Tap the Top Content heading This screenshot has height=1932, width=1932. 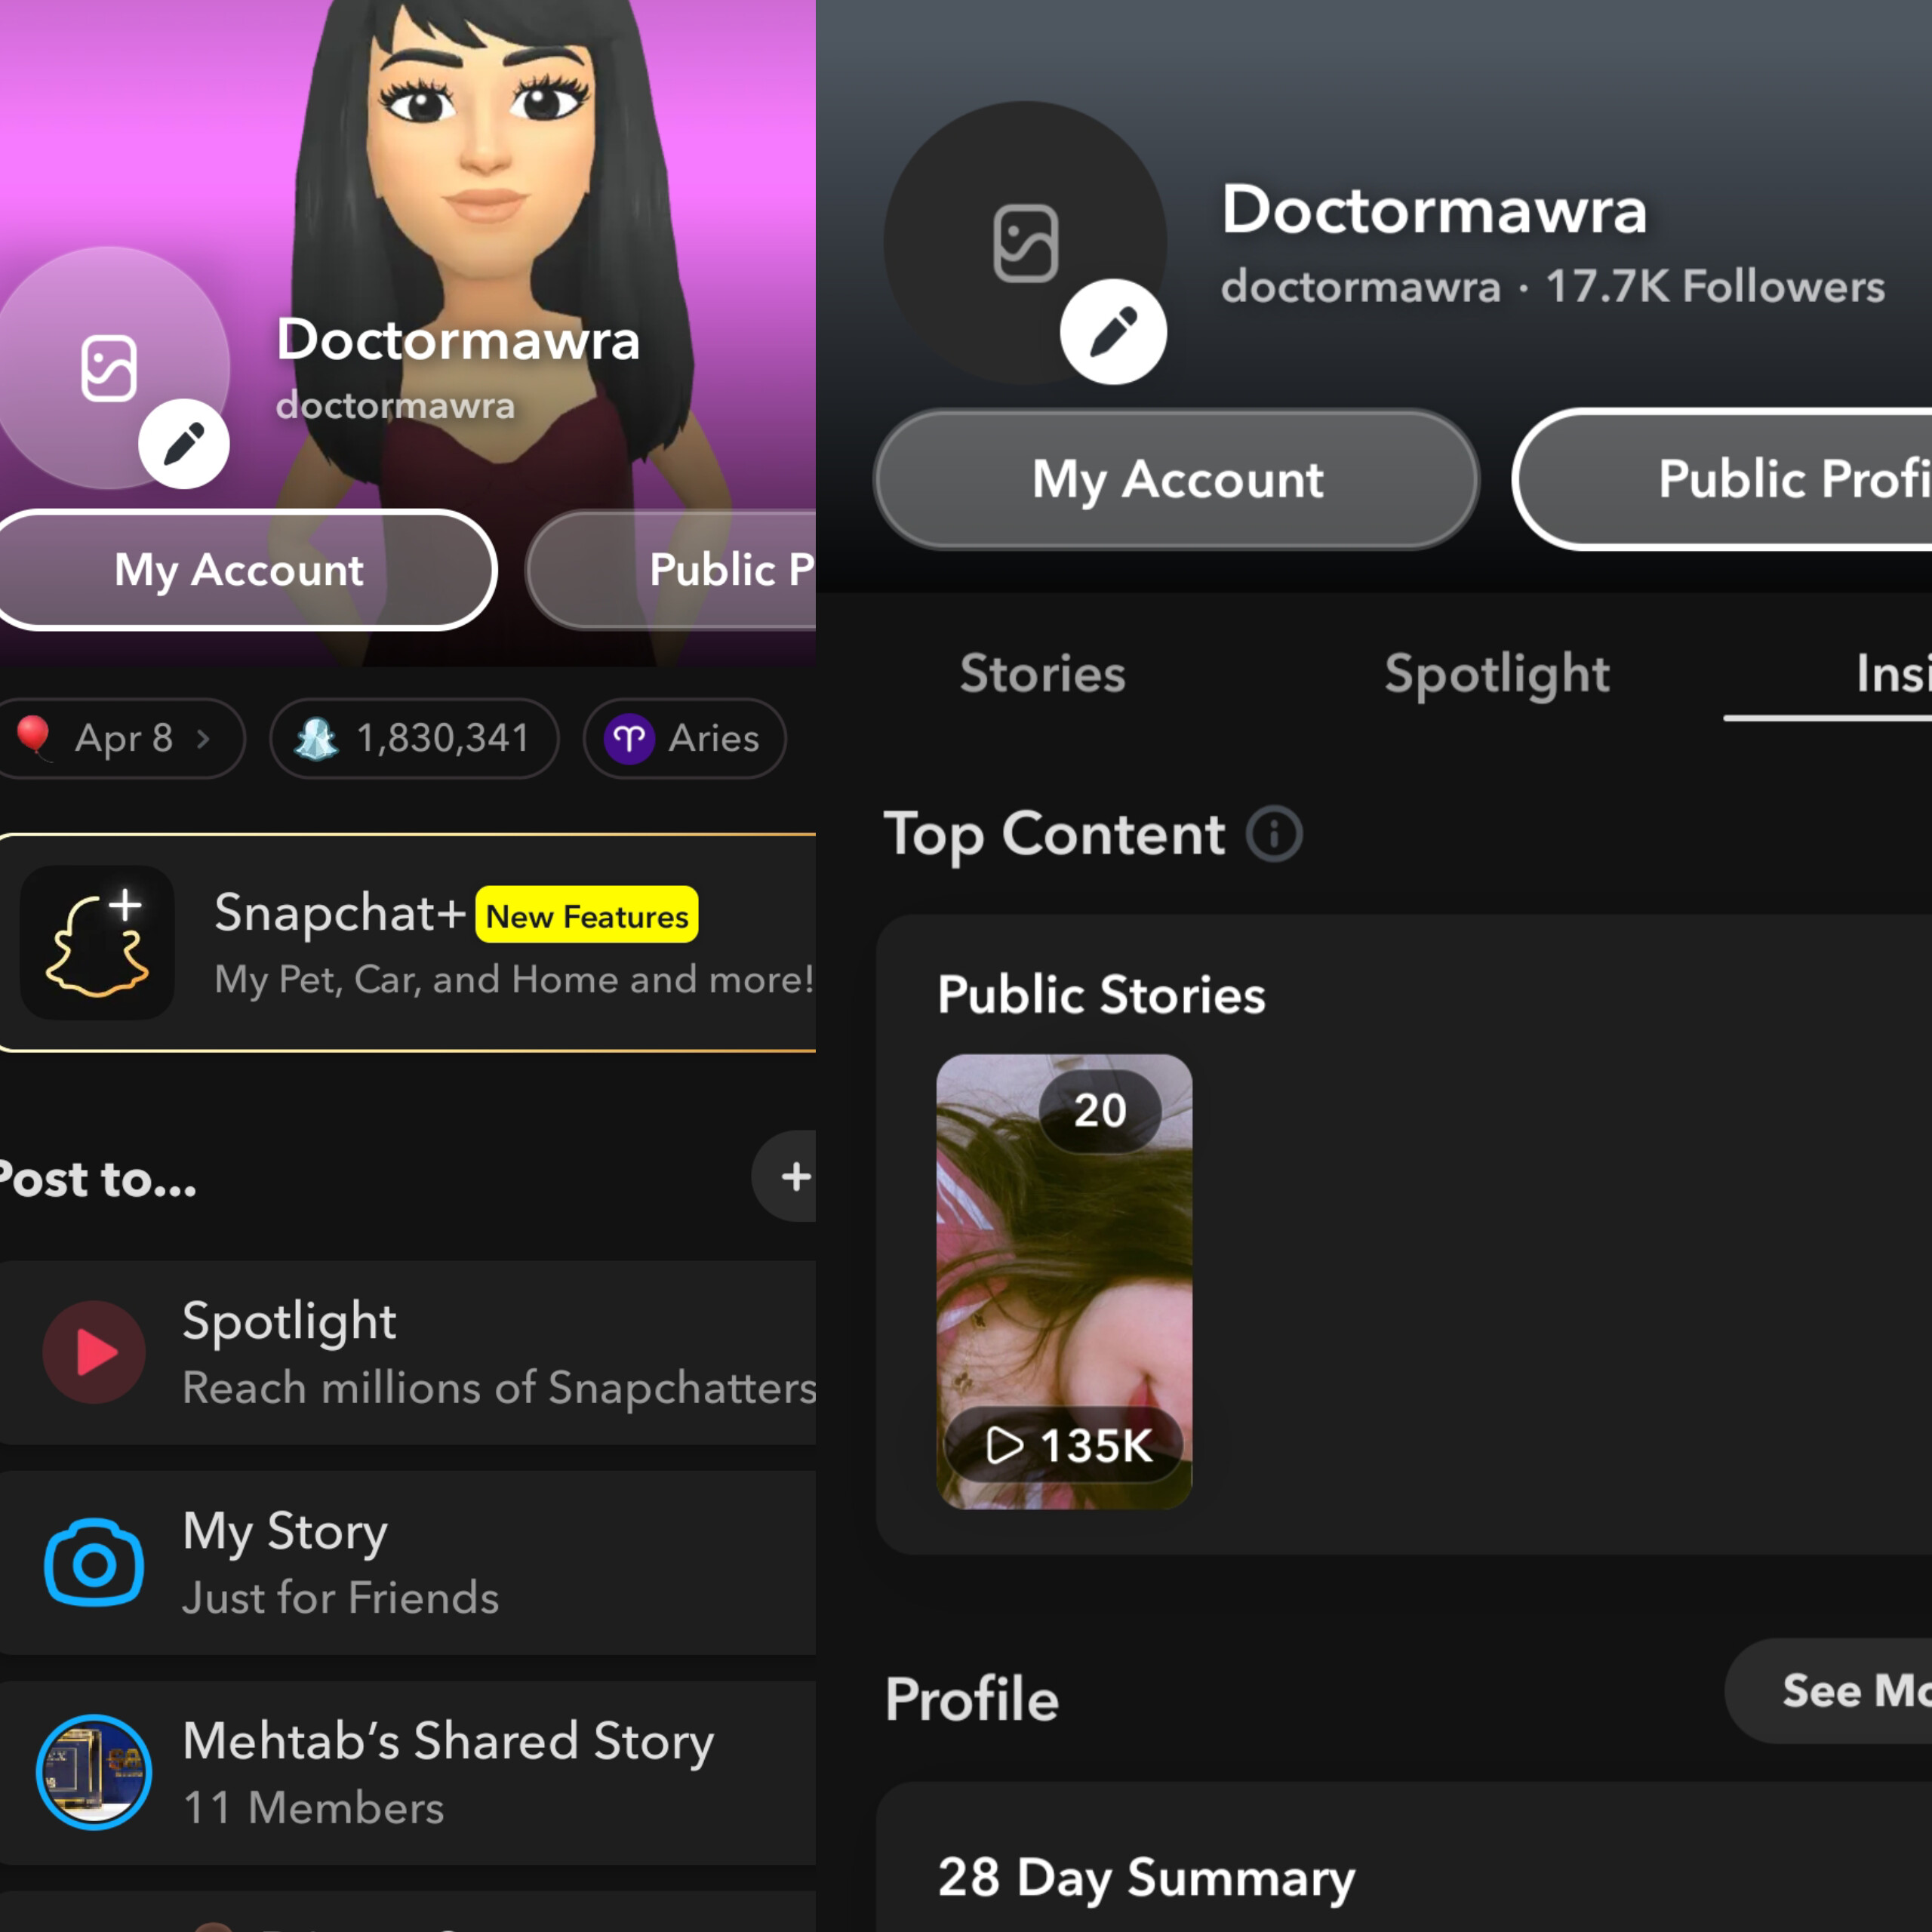(1054, 835)
